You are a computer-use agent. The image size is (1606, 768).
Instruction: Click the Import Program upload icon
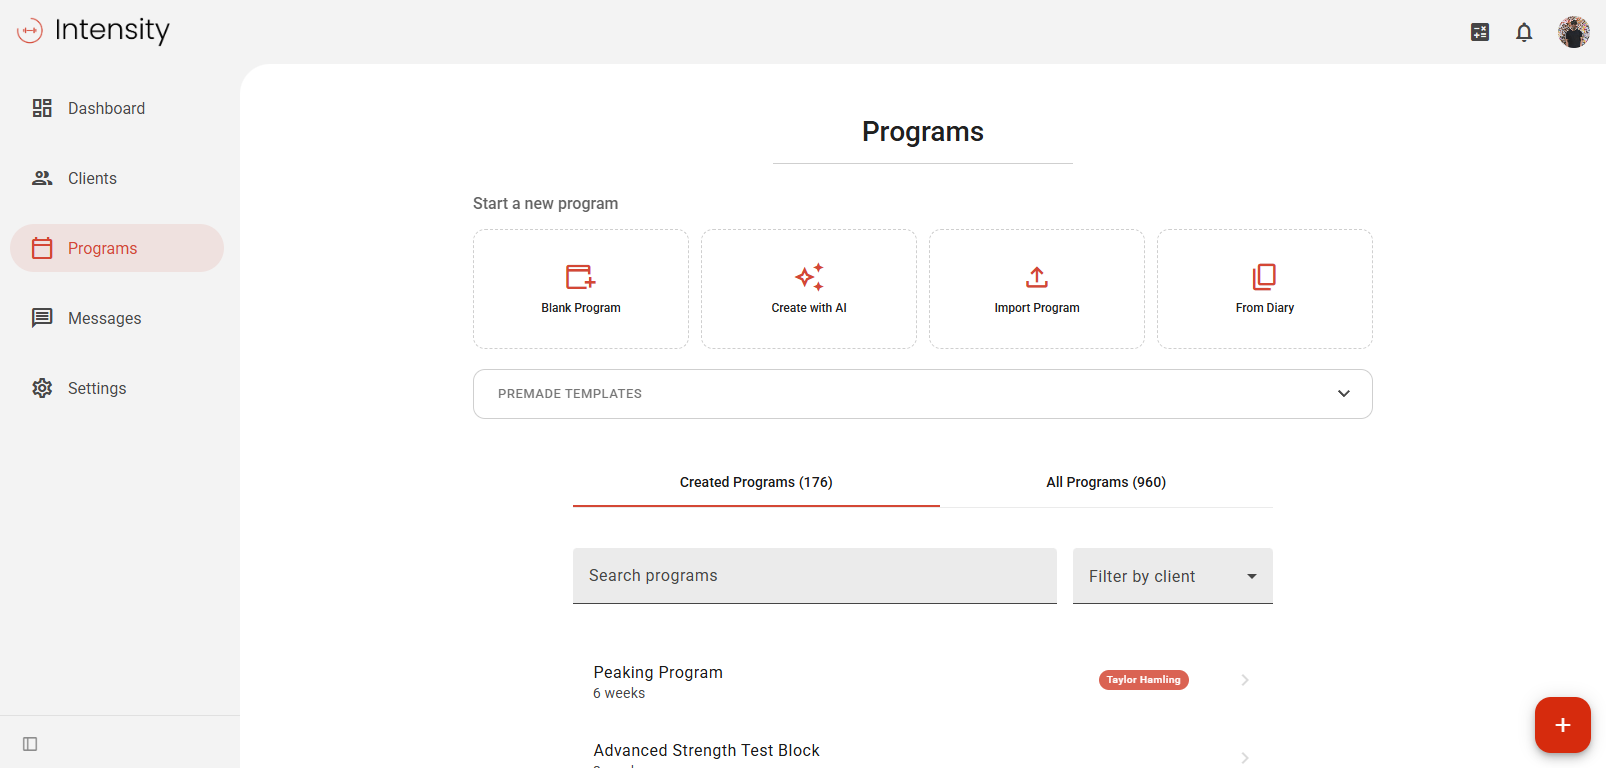pyautogui.click(x=1037, y=277)
